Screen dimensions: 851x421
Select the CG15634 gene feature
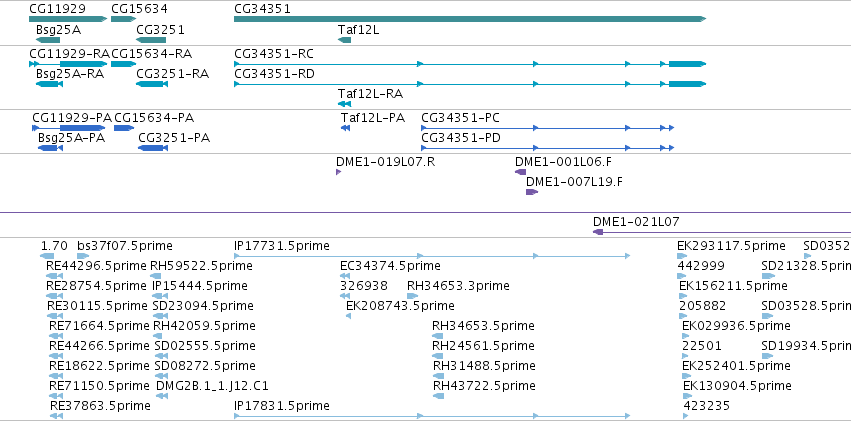click(123, 19)
